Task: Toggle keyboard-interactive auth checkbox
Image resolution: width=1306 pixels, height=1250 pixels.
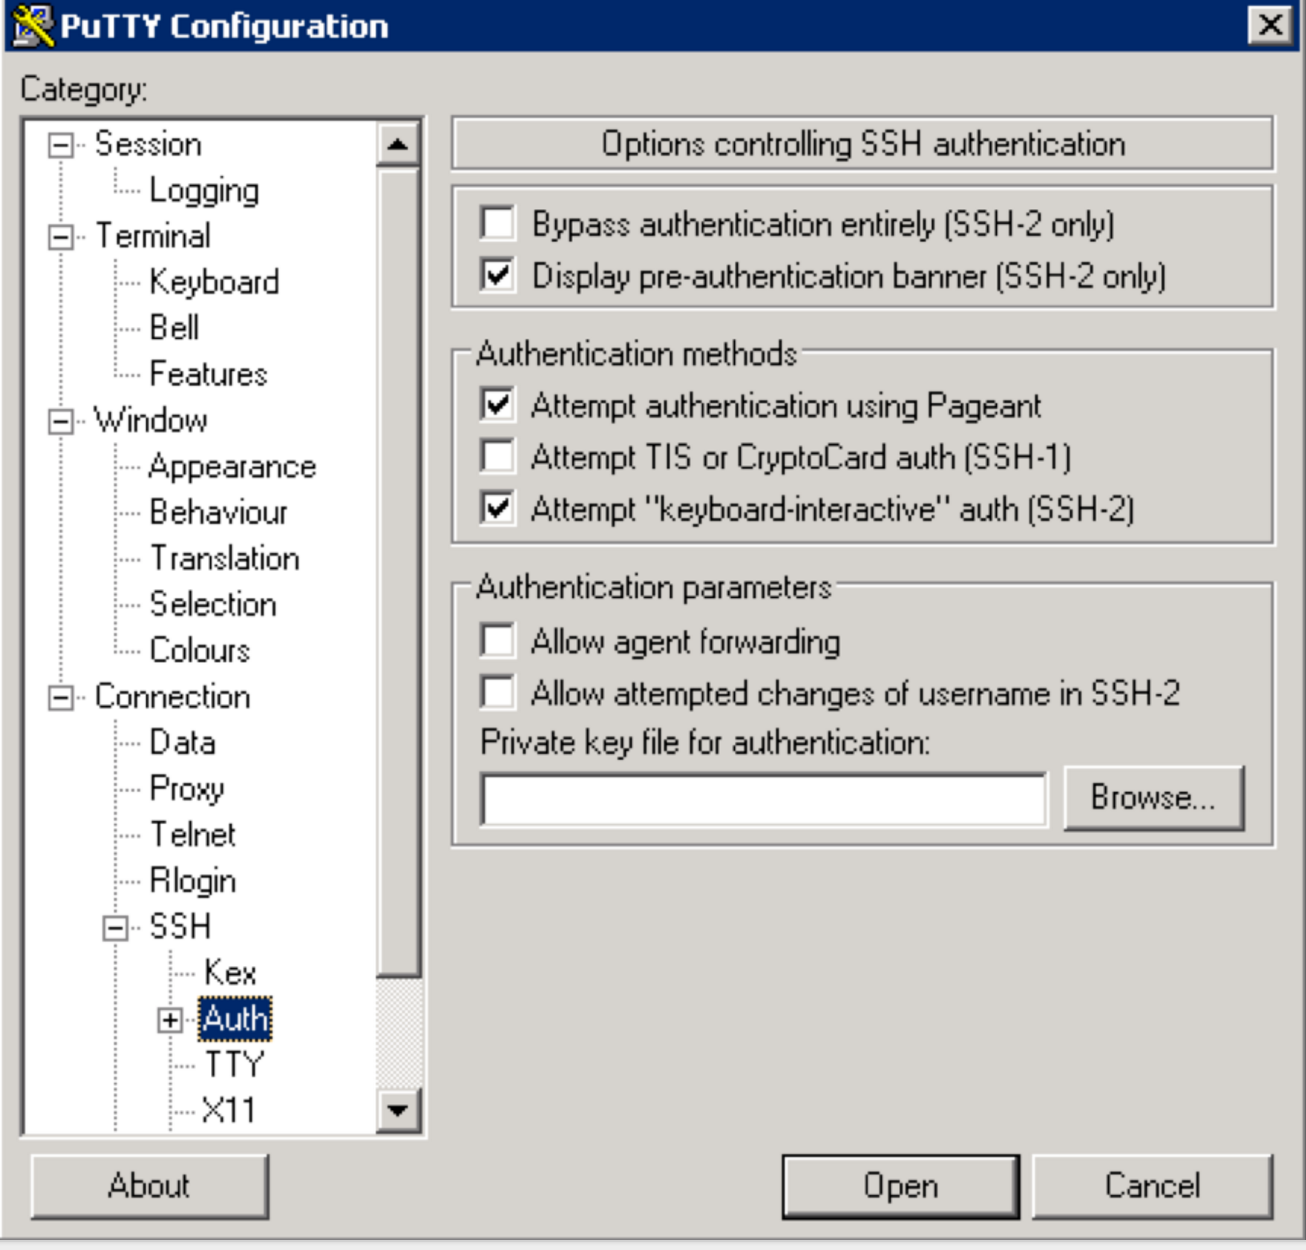Action: [497, 508]
